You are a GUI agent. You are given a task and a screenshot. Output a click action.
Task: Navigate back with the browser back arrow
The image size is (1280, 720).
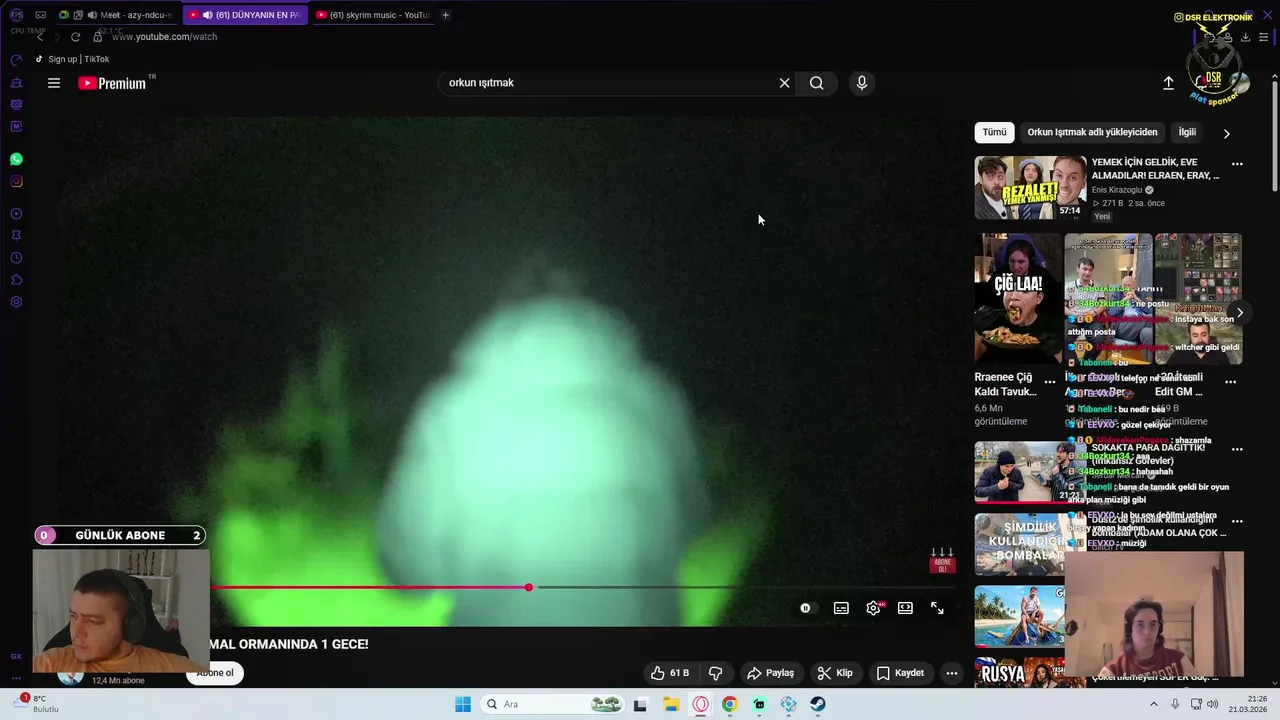40,37
